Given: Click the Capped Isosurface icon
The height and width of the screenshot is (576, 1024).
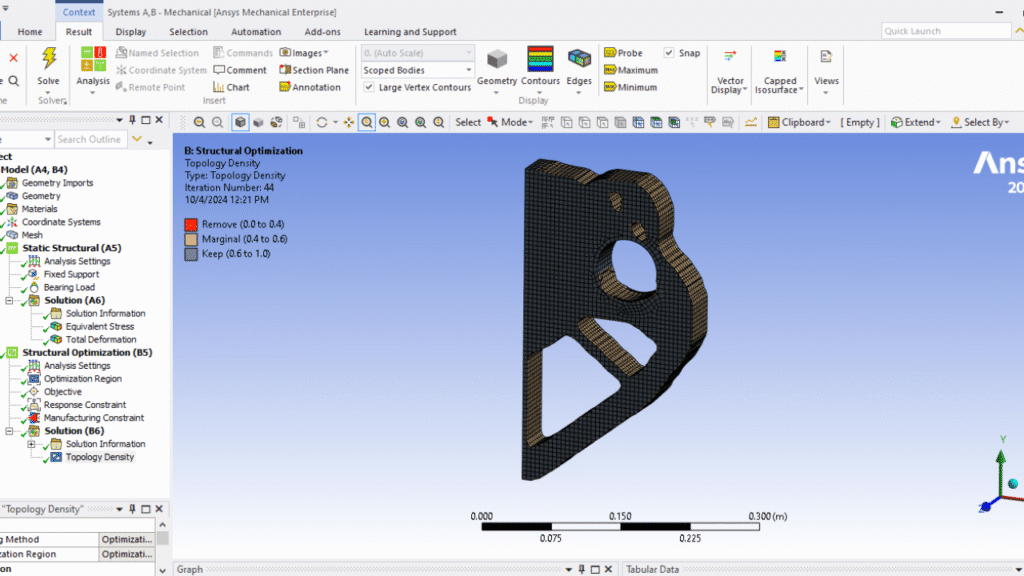Looking at the screenshot, I should click(x=780, y=59).
